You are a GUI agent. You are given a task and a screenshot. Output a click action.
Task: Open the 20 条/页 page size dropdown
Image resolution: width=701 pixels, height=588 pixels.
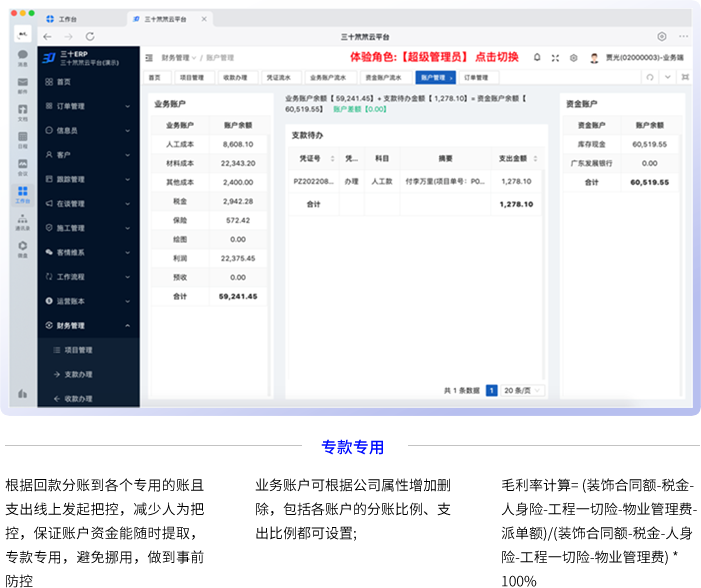524,390
